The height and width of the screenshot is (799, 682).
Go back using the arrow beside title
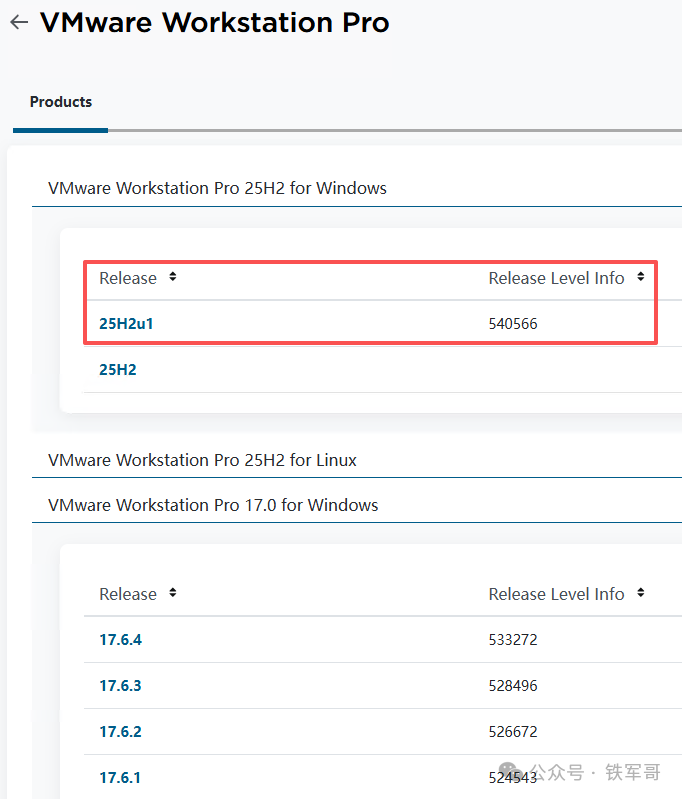[x=19, y=22]
